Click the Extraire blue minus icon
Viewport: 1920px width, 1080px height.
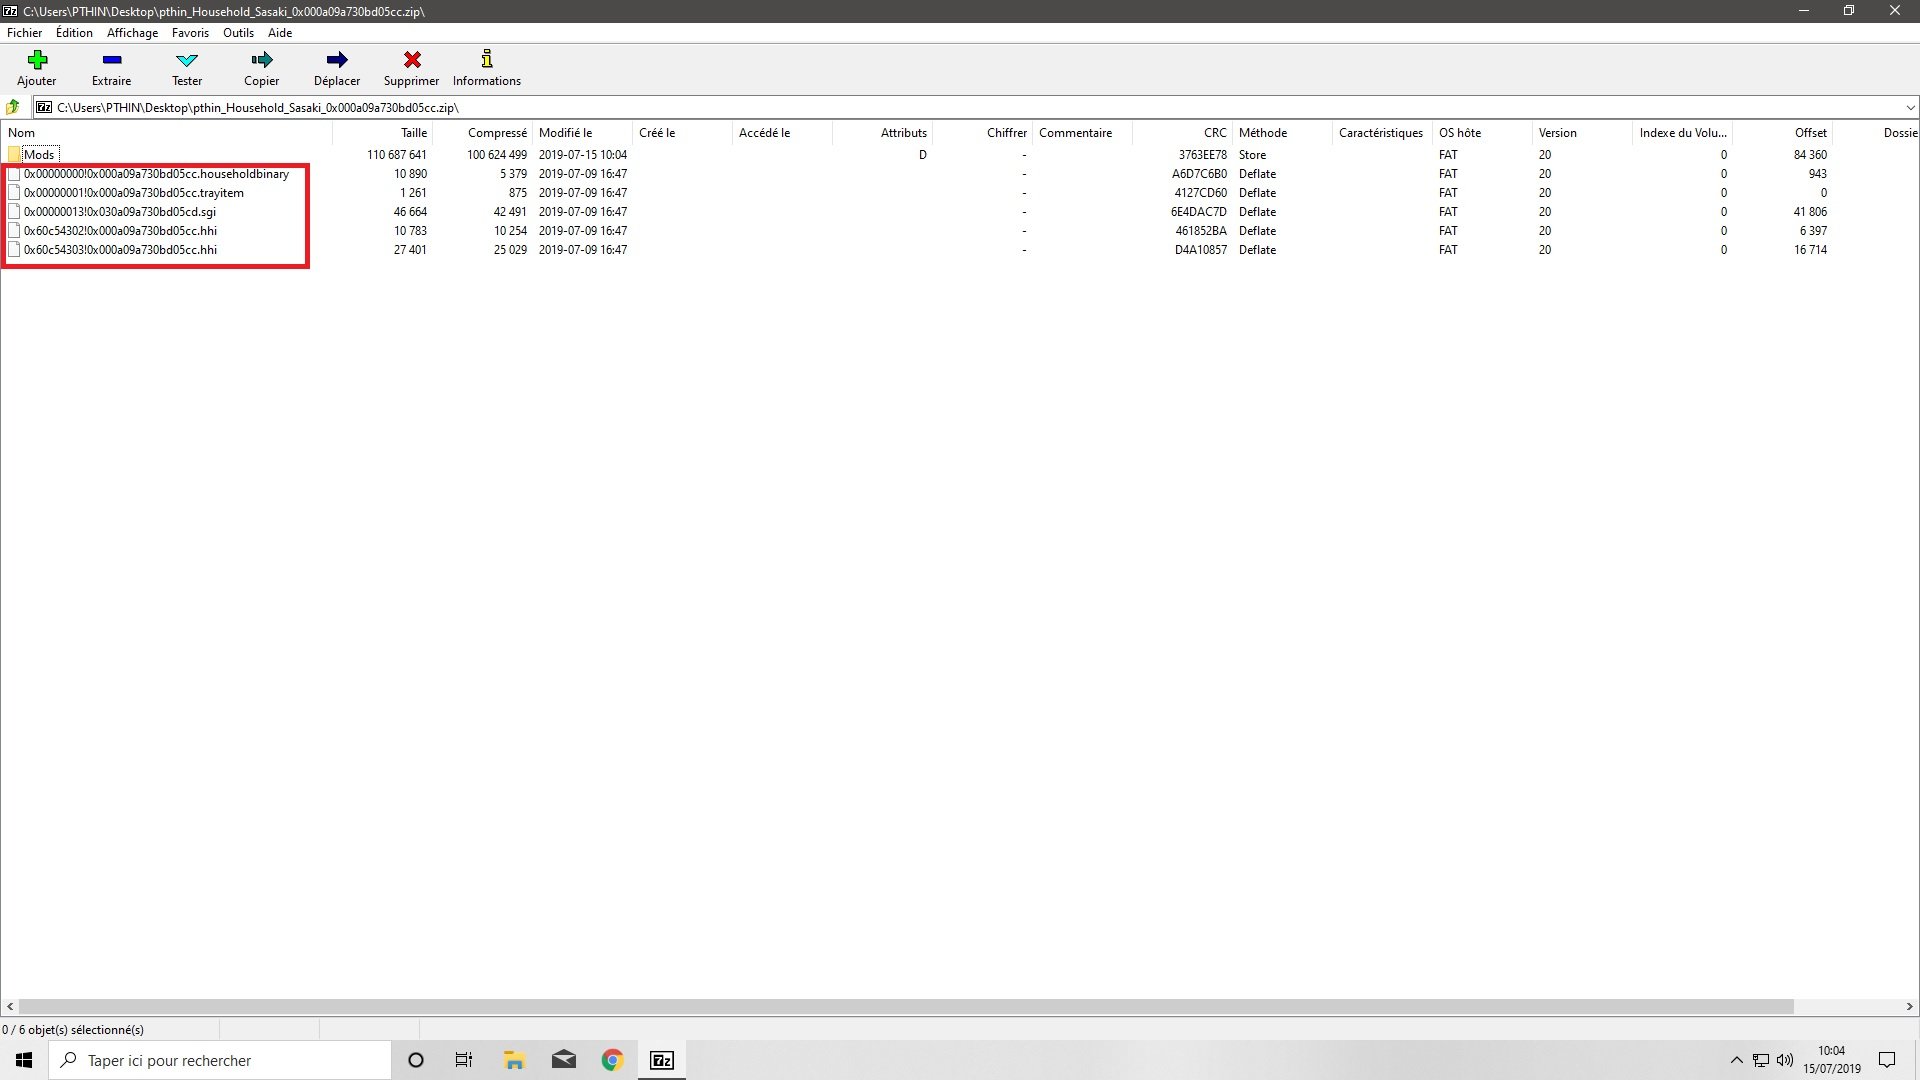(111, 61)
